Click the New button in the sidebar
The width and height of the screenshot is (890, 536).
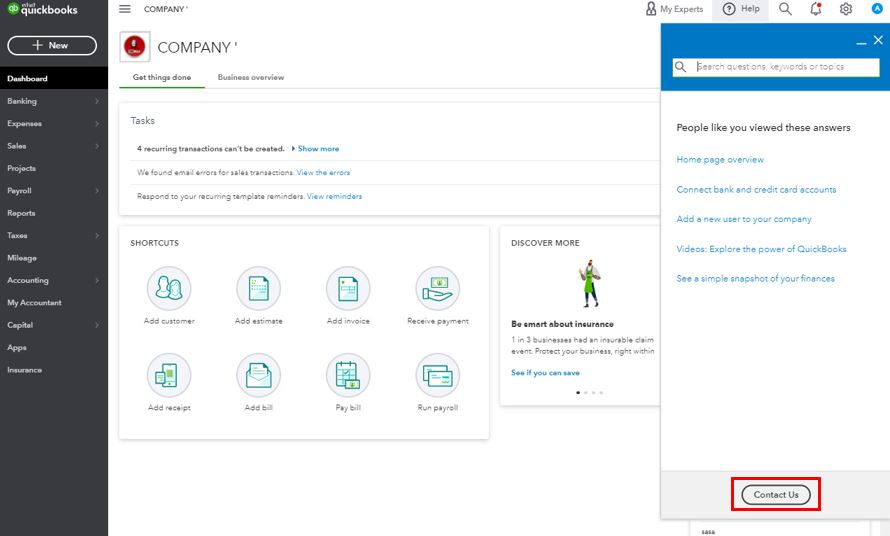coord(52,45)
